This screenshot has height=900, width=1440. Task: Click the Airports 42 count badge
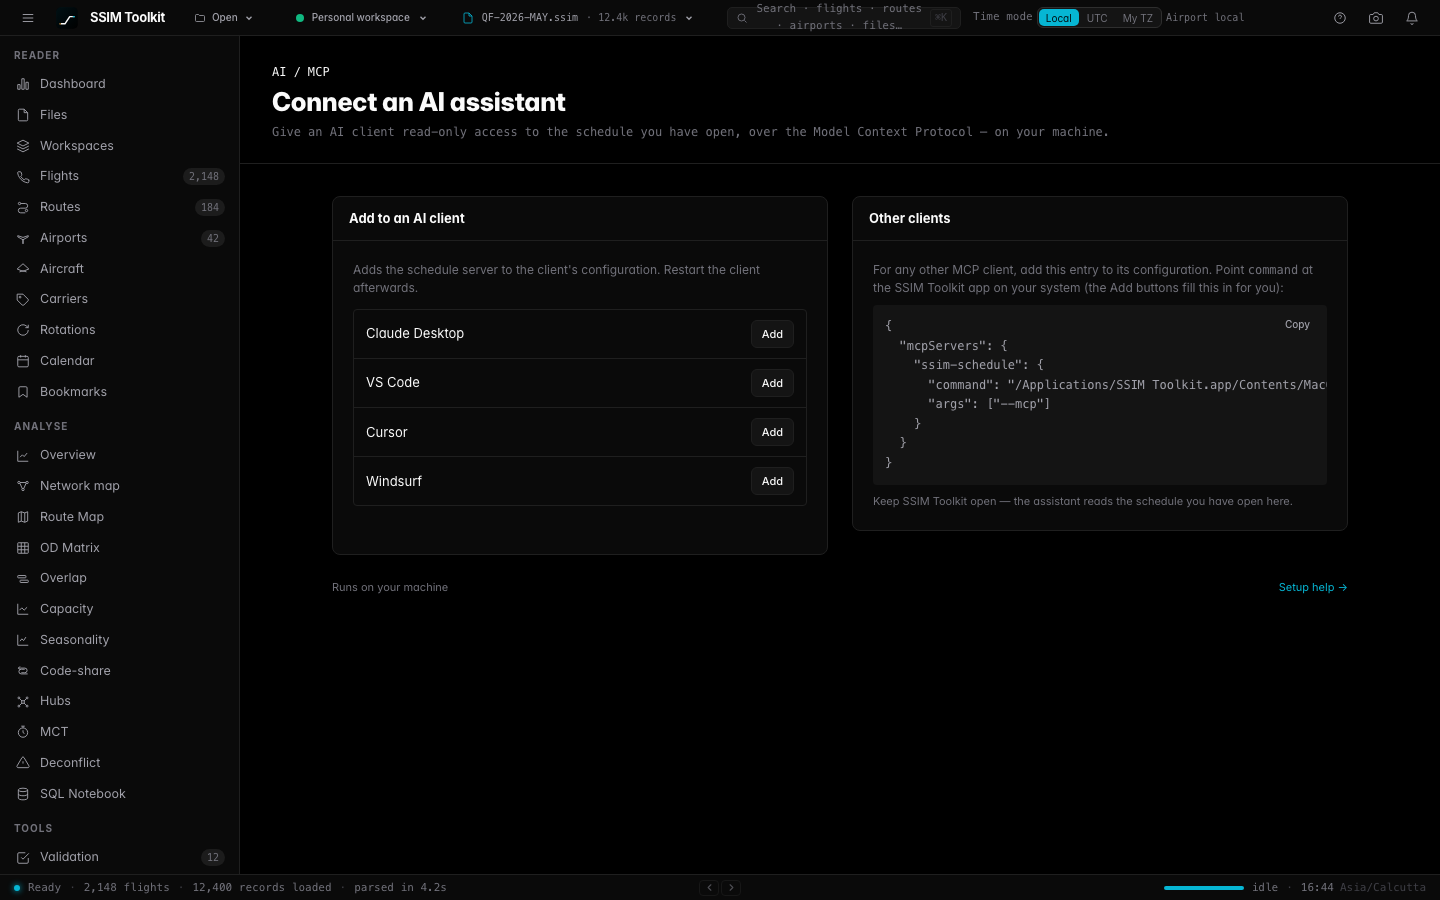[213, 238]
